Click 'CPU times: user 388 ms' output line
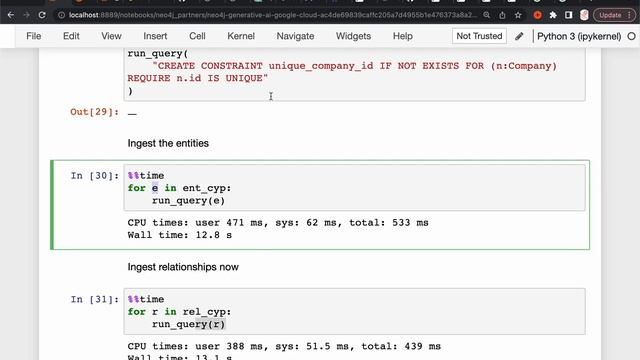Viewport: 640px width, 360px height. coord(284,347)
